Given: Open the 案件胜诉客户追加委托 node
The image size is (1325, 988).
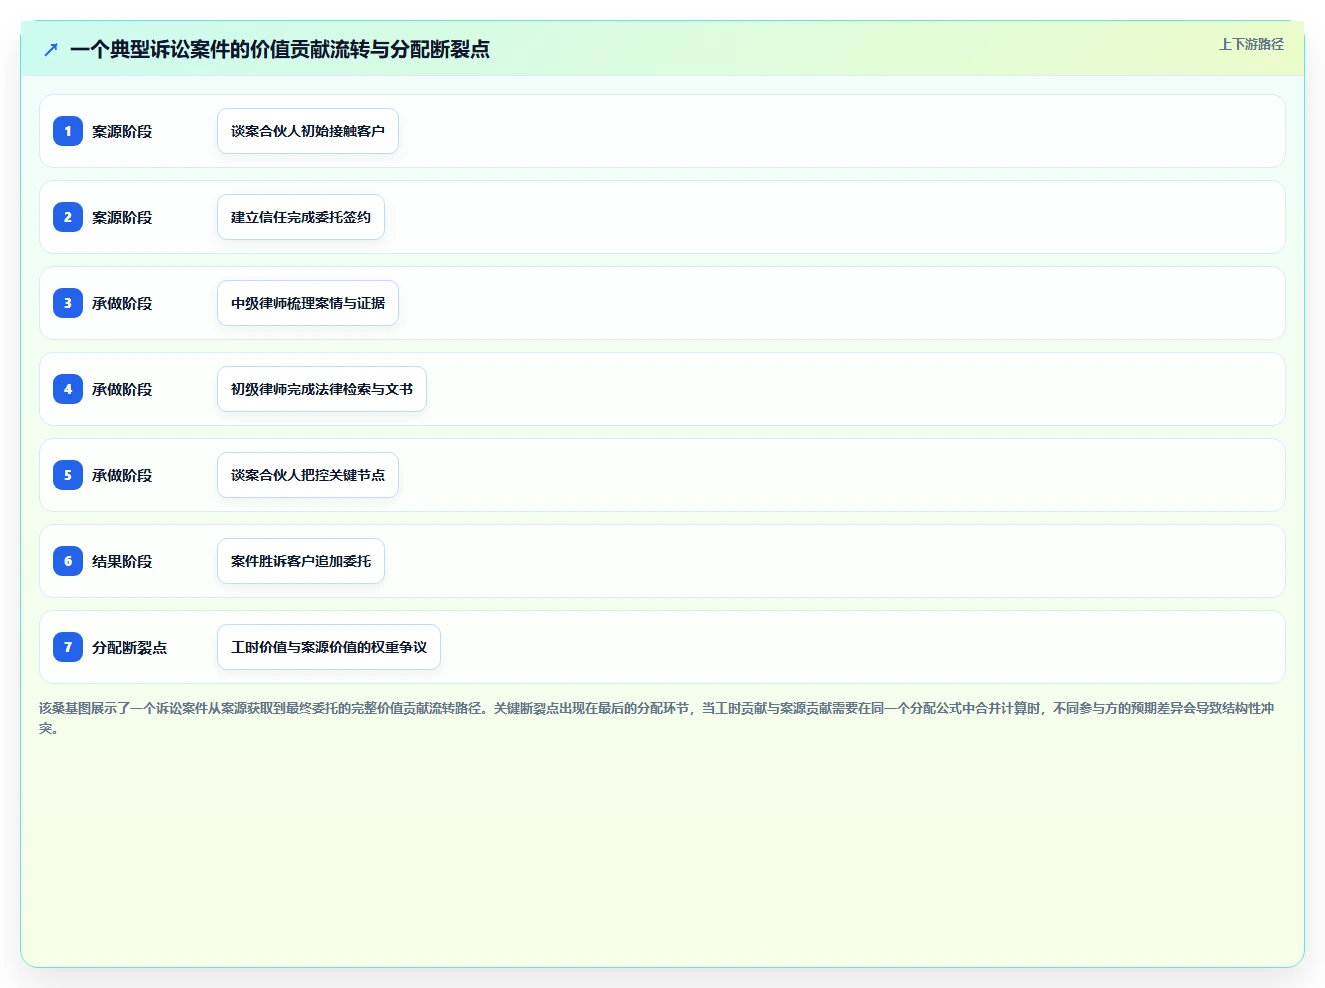Looking at the screenshot, I should [x=301, y=561].
